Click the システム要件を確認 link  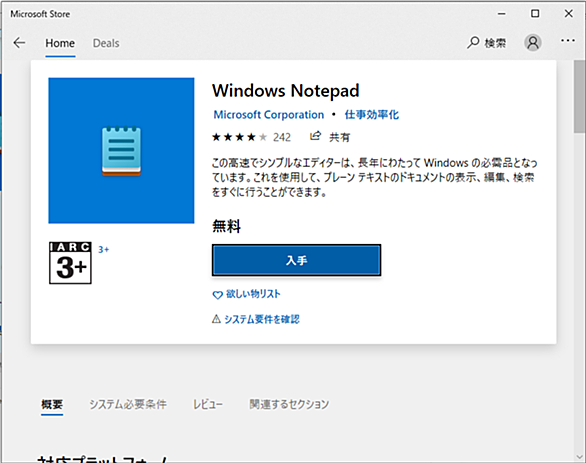click(262, 319)
